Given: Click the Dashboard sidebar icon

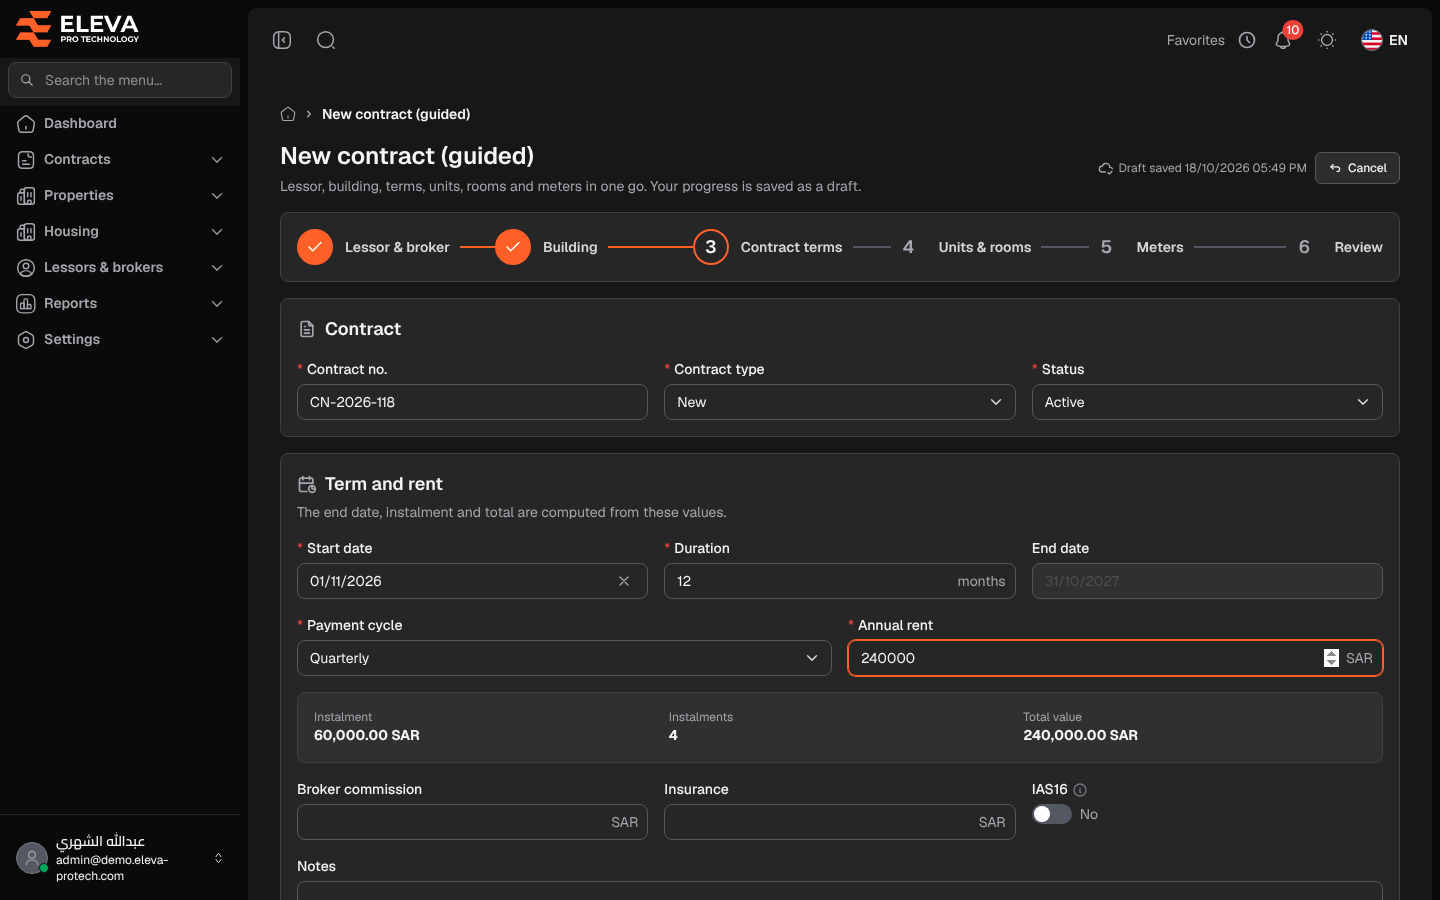Looking at the screenshot, I should coord(26,124).
